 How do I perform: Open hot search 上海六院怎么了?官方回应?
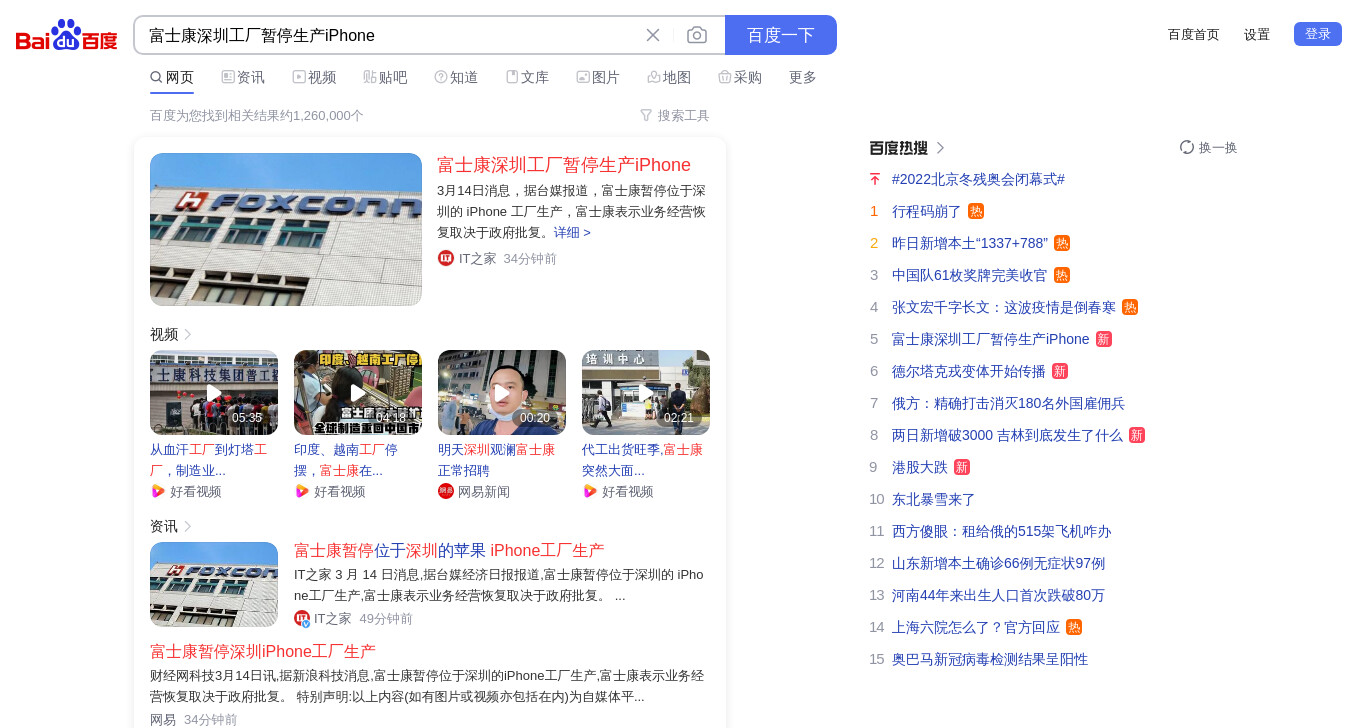pyautogui.click(x=976, y=627)
